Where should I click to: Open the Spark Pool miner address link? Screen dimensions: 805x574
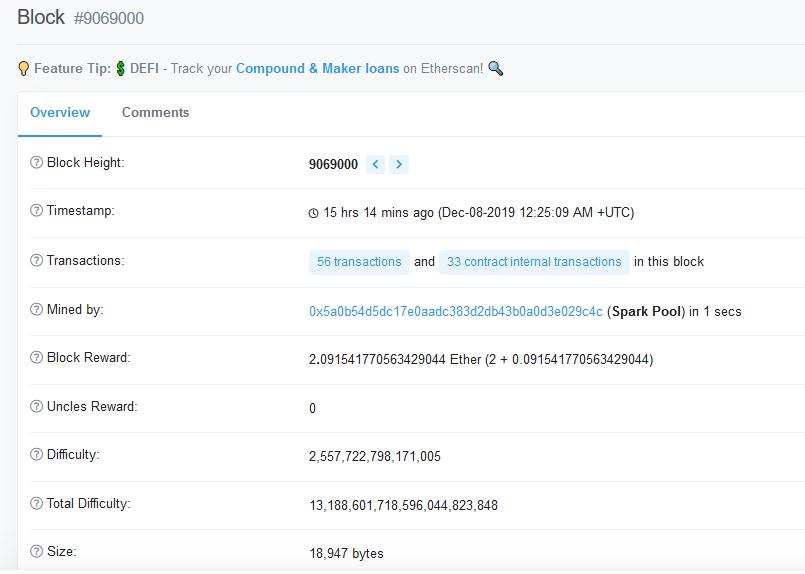(455, 312)
